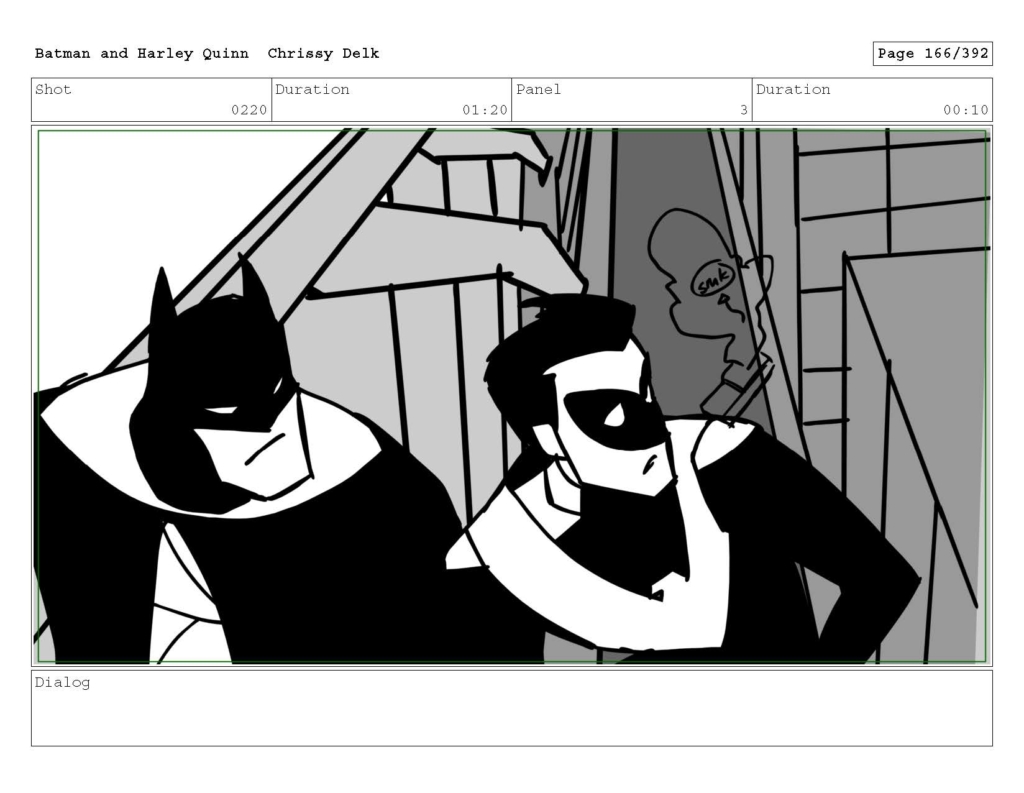This screenshot has height=793, width=1024.
Task: Click the 'Shot' field label
Action: pos(53,89)
